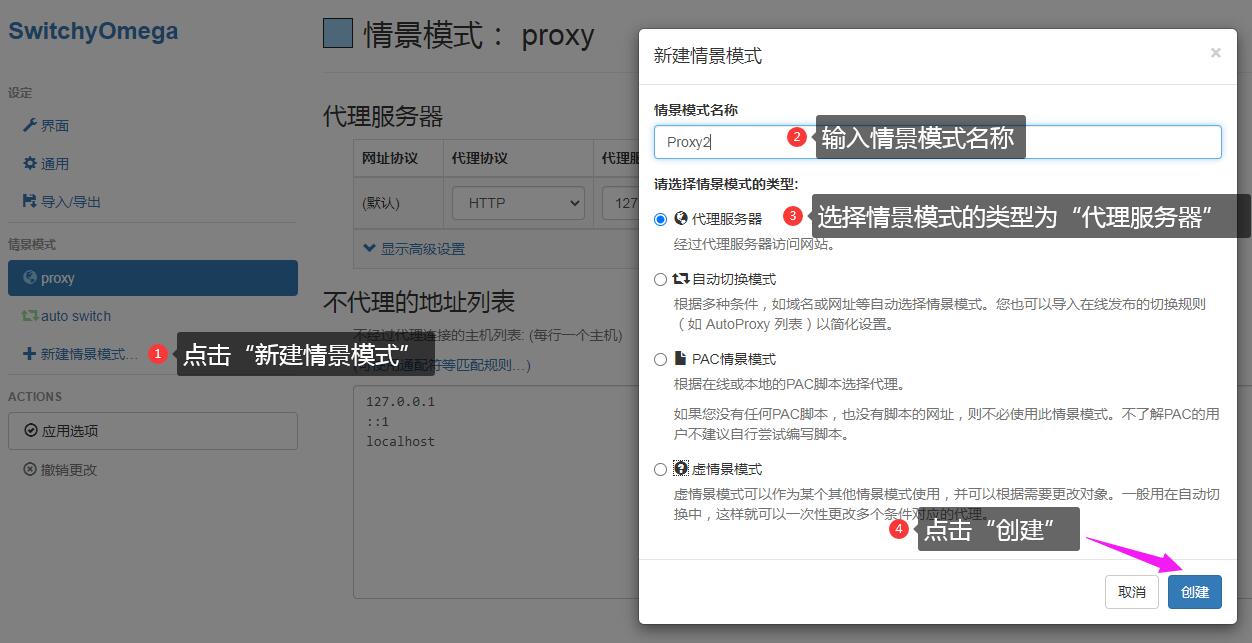Choose the PAC情景模式 radio option
Image resolution: width=1252 pixels, height=643 pixels.
point(660,360)
